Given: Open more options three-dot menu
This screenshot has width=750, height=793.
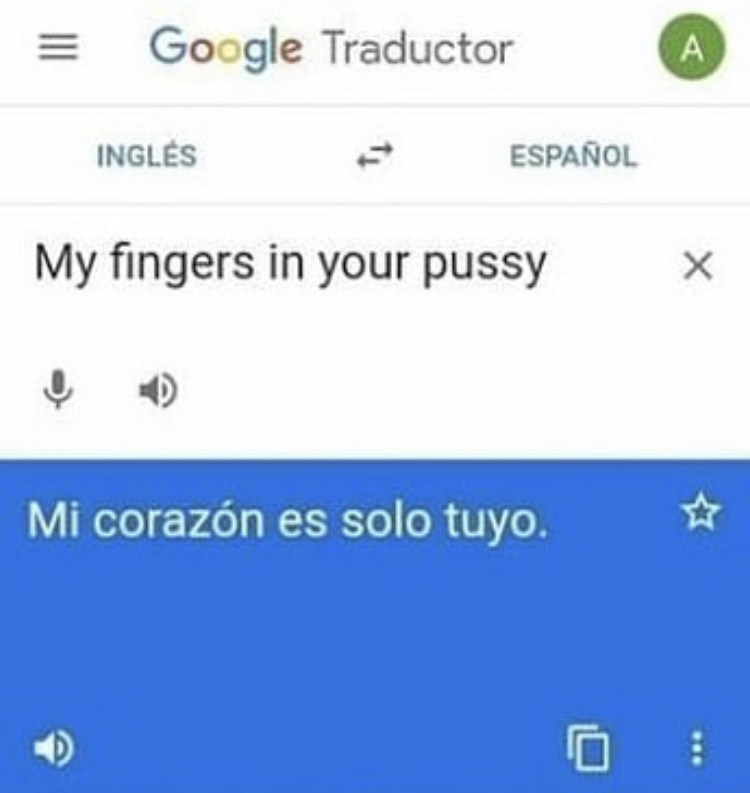Looking at the screenshot, I should pos(697,748).
